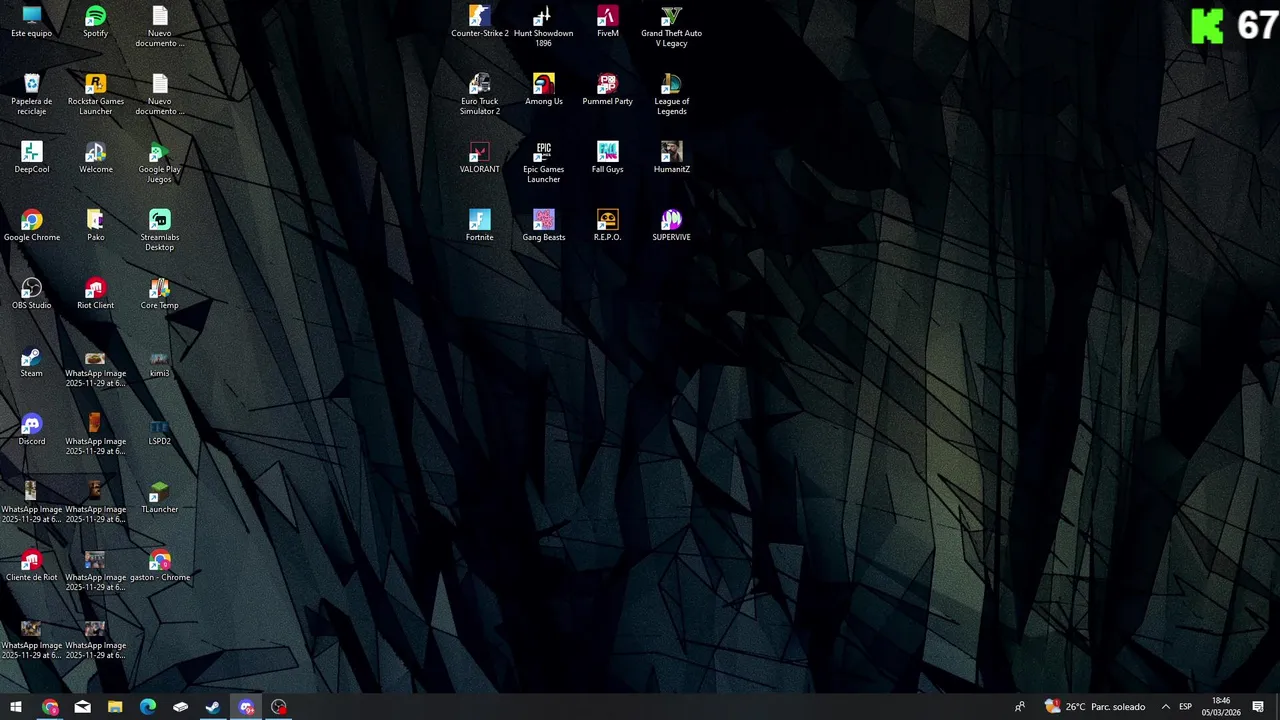The height and width of the screenshot is (720, 1280).
Task: Open Streamlabs Desktop shortcut
Action: 160,231
